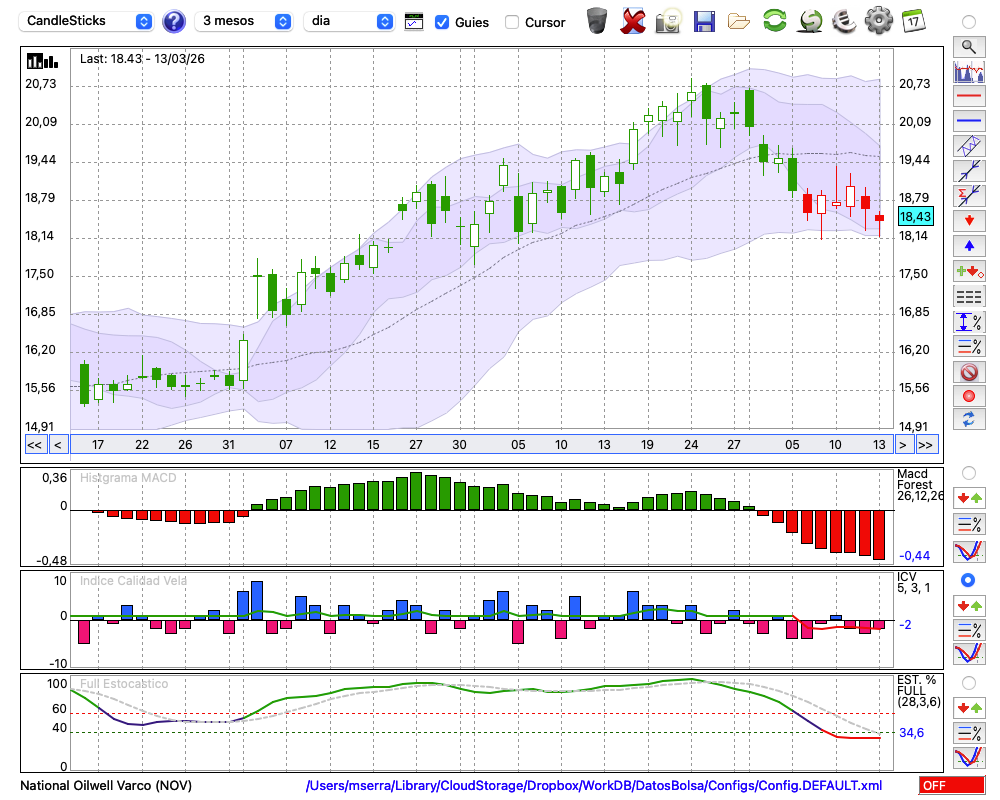Click the volume histogram chart icon
Viewport: 1000px width, 800px height.
click(x=969, y=71)
